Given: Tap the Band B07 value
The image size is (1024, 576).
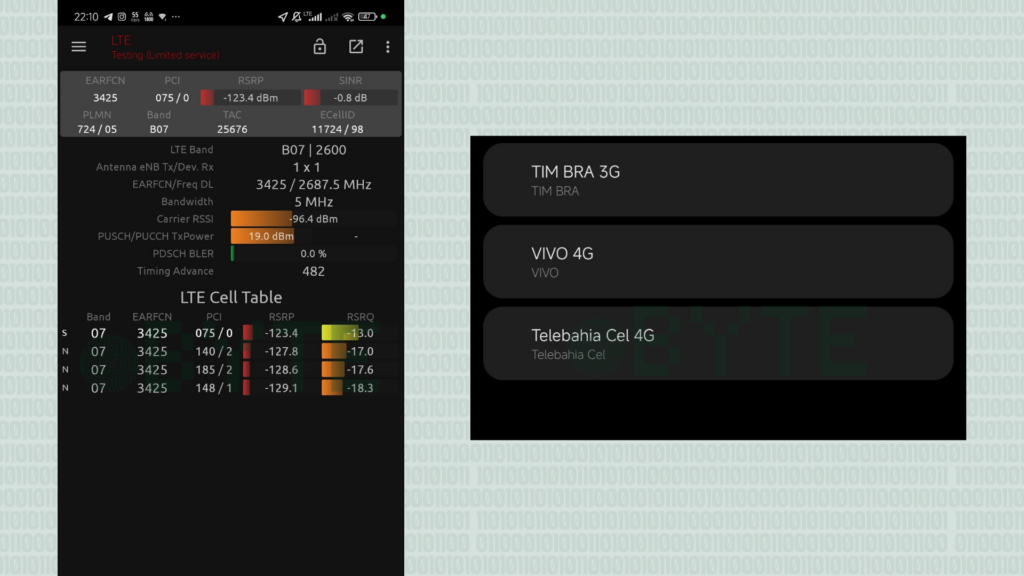Looking at the screenshot, I should 159,129.
